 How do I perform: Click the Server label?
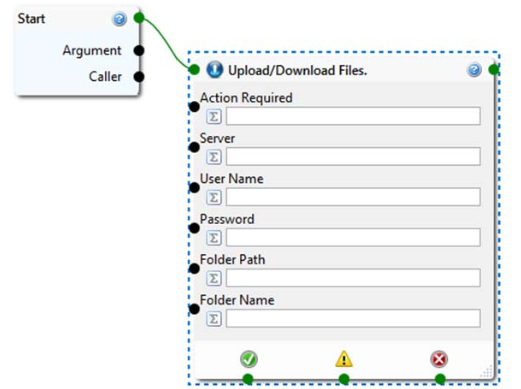click(217, 138)
